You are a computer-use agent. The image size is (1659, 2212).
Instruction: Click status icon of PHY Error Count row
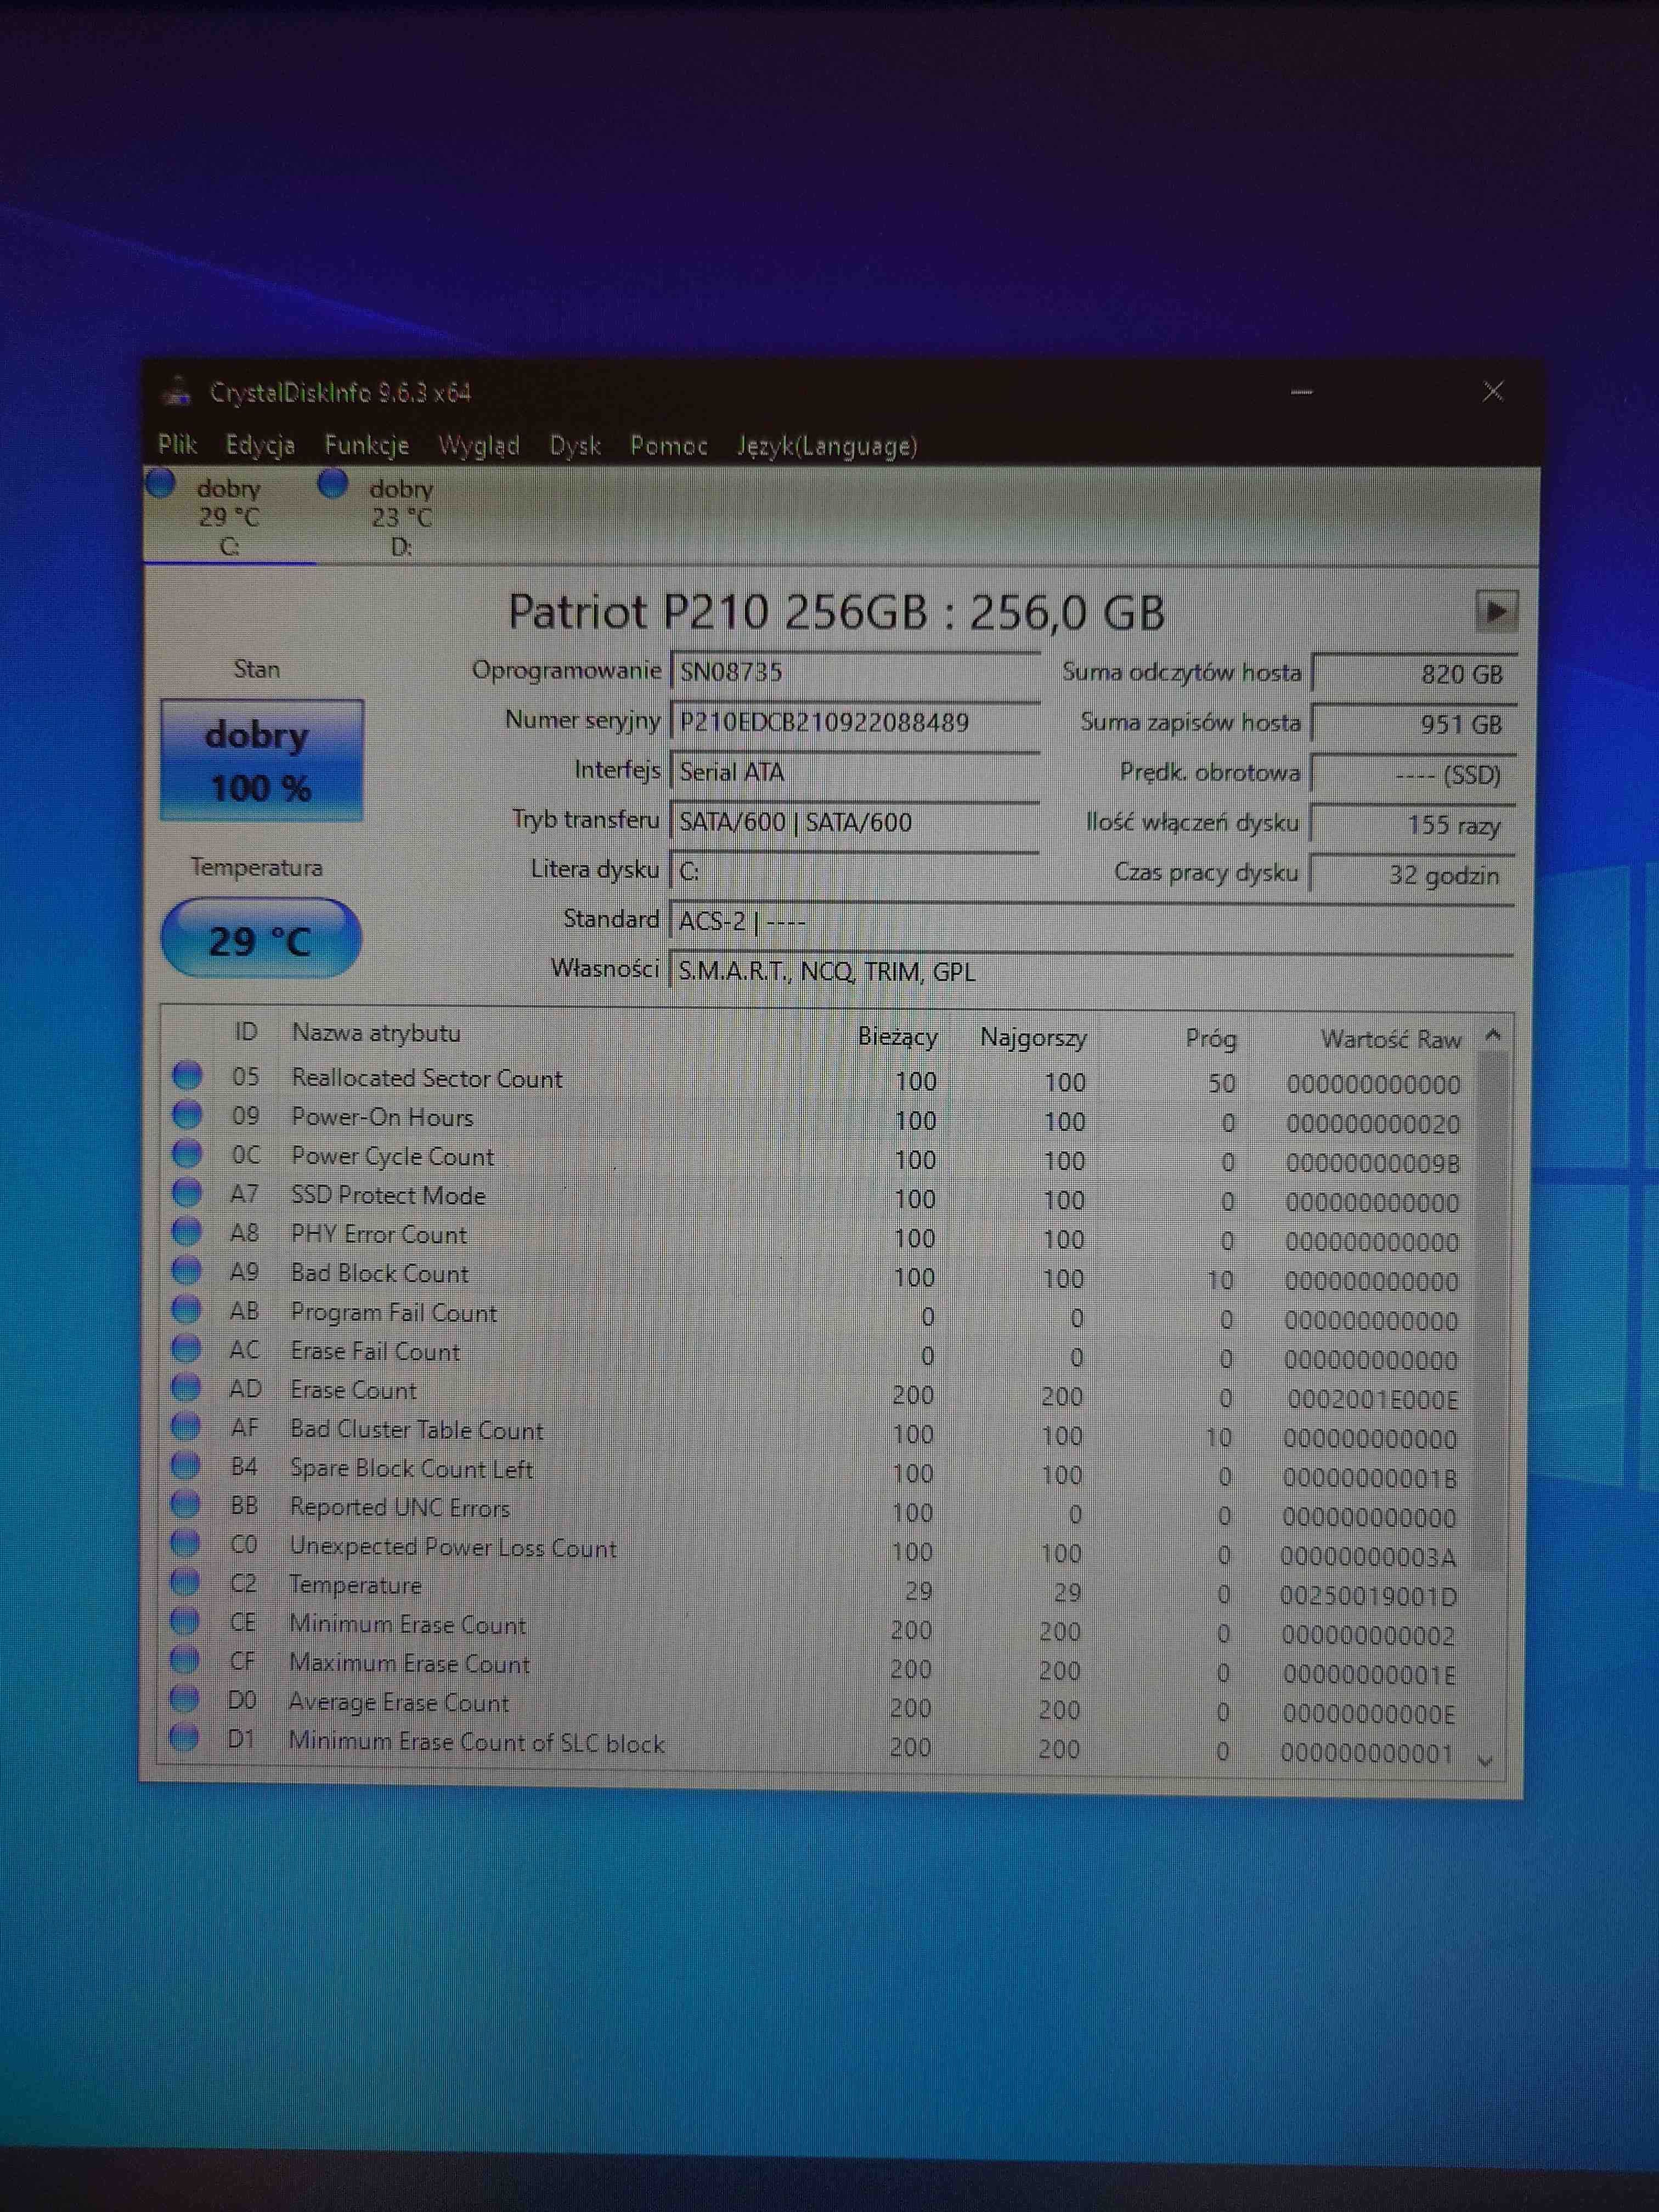[x=186, y=1231]
